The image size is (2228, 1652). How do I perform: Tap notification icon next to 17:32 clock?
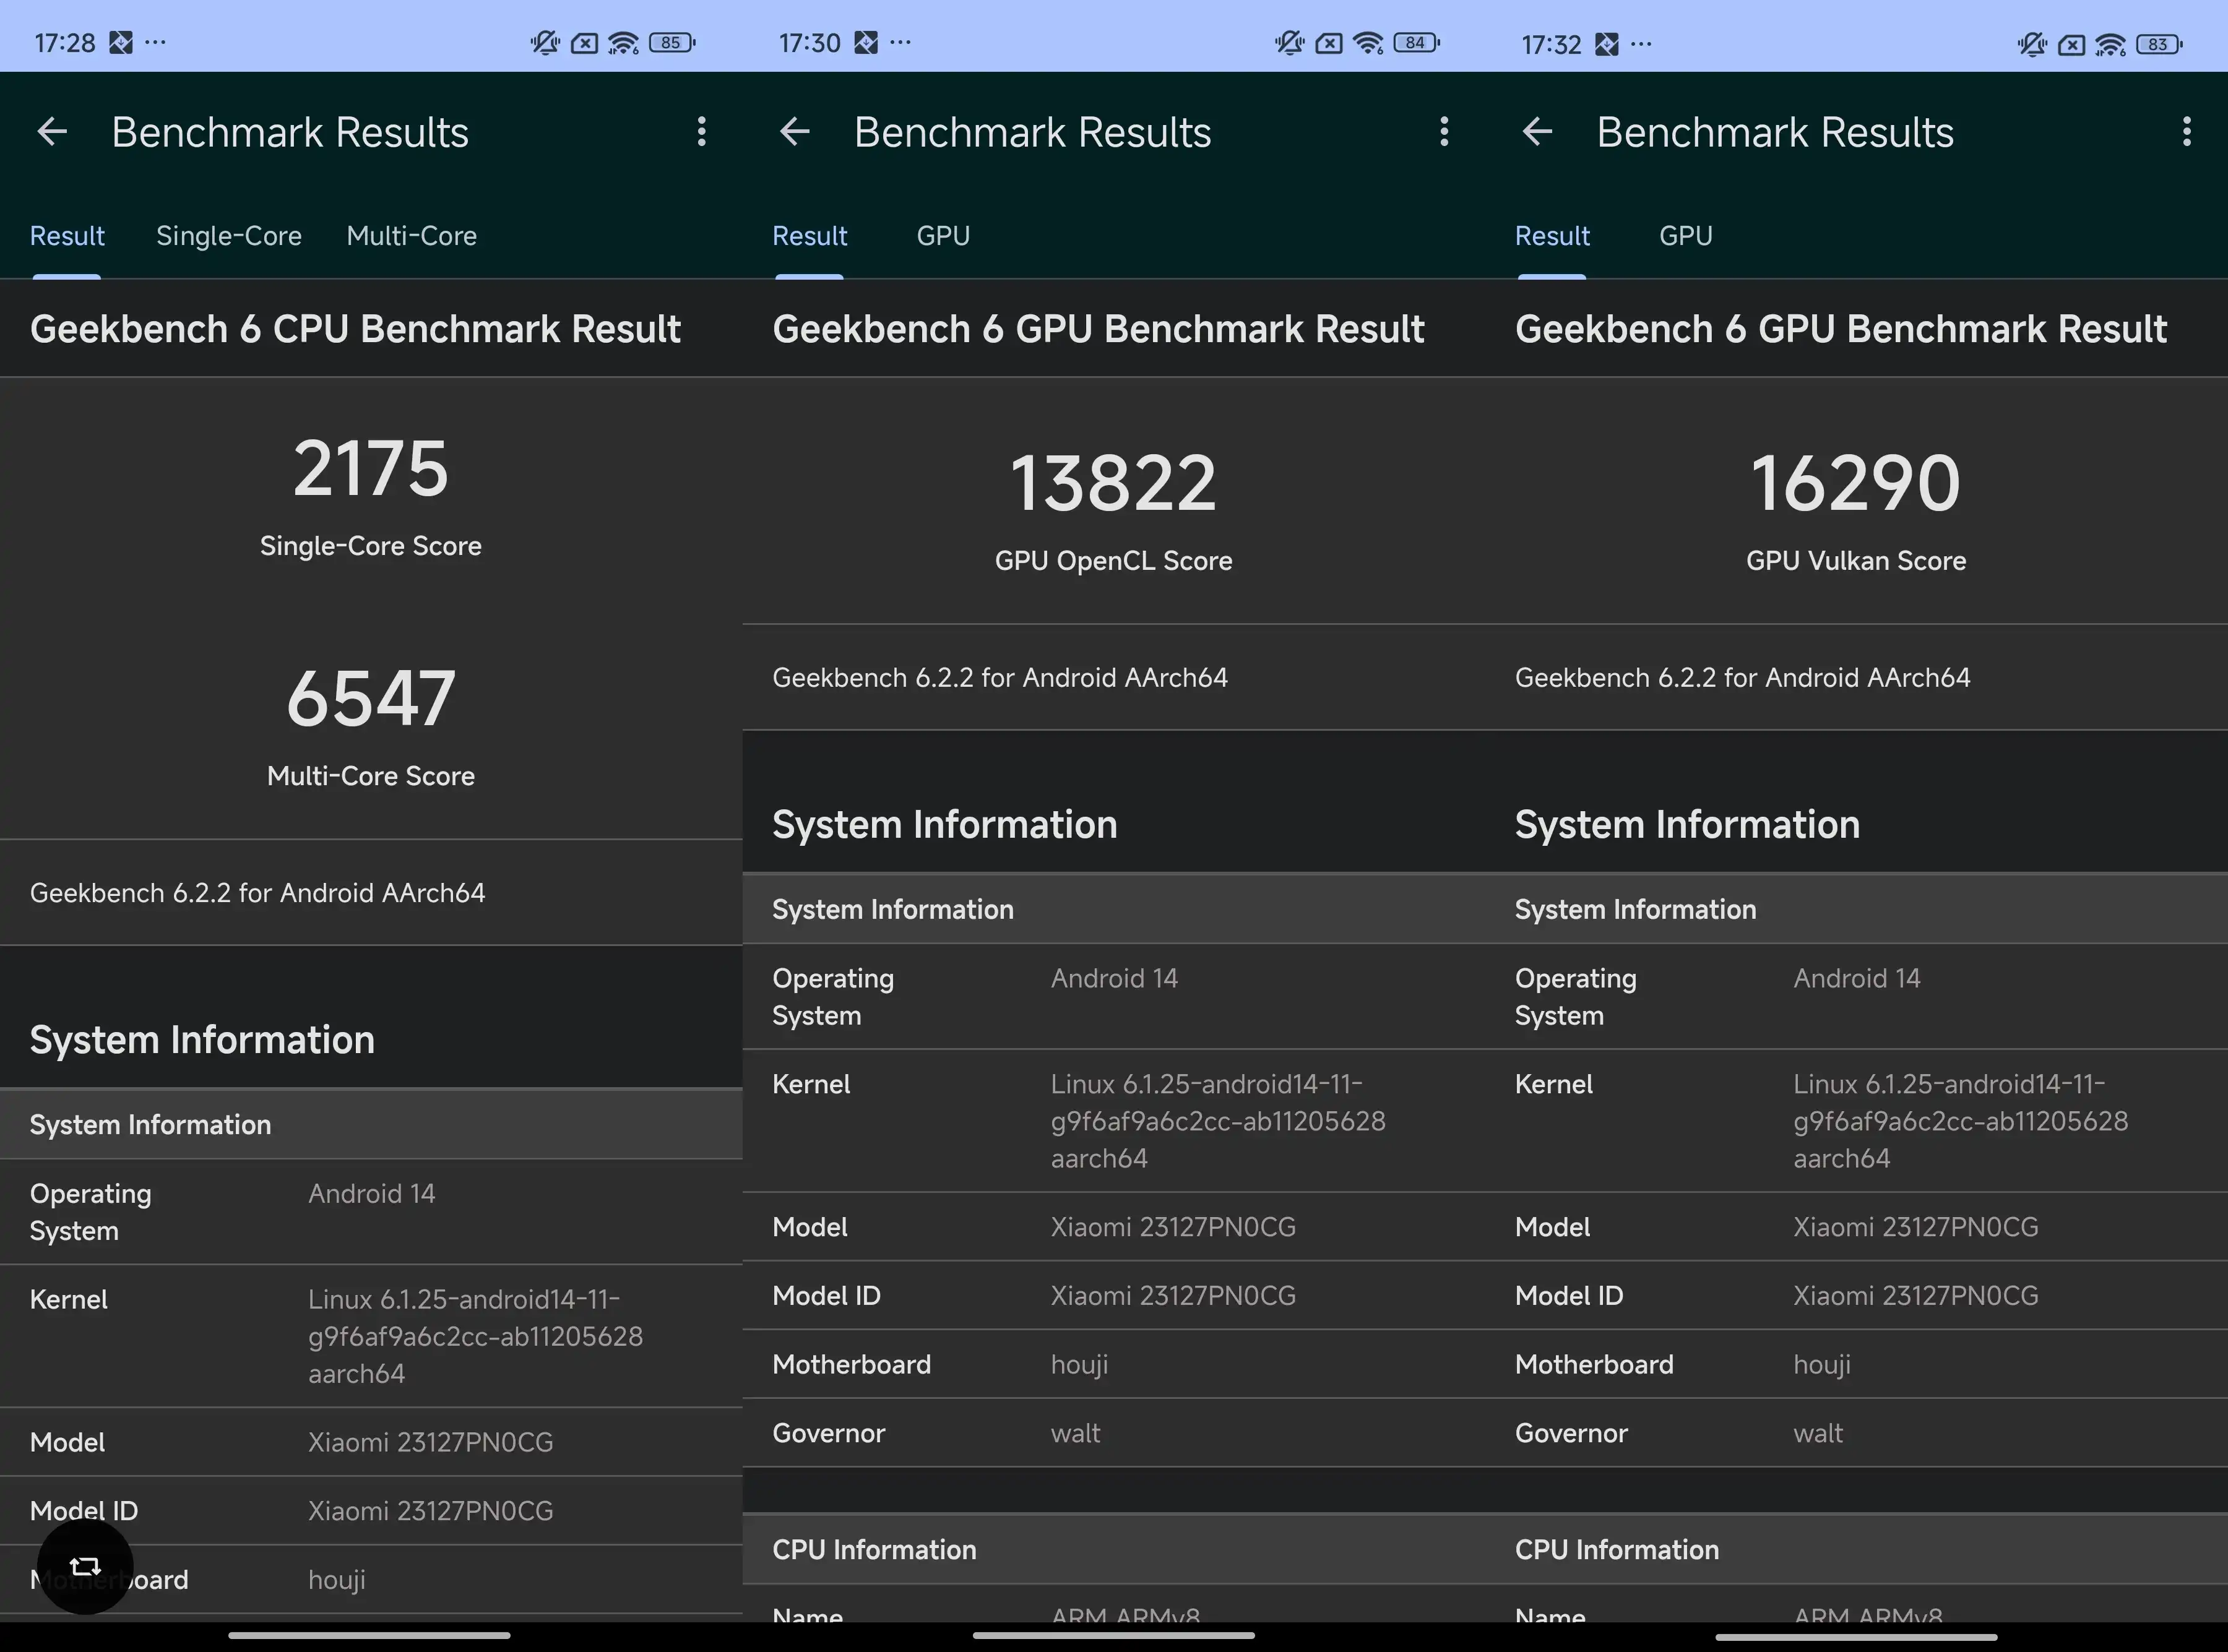(1607, 44)
